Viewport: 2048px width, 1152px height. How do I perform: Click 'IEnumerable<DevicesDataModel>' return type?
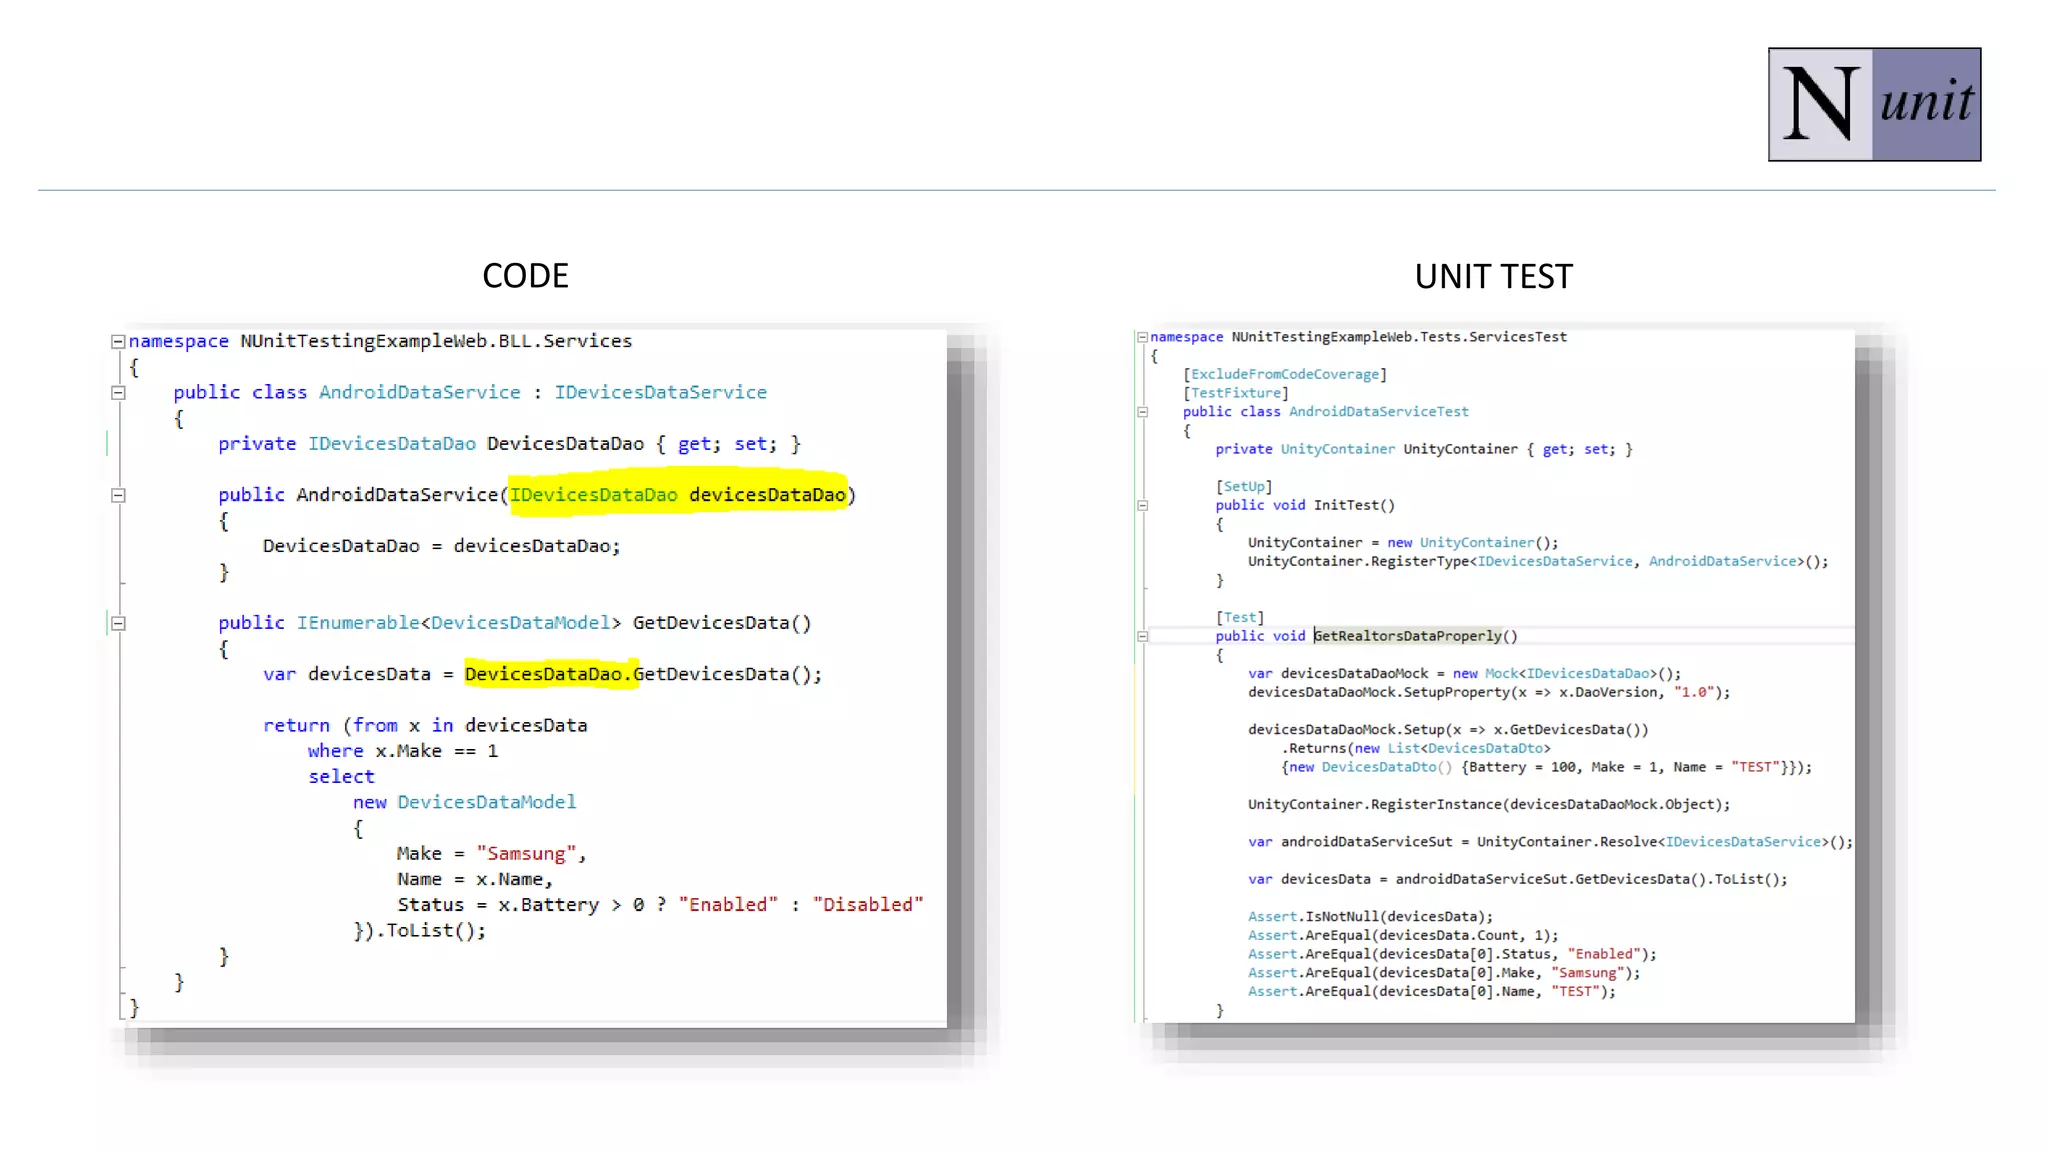(x=458, y=623)
